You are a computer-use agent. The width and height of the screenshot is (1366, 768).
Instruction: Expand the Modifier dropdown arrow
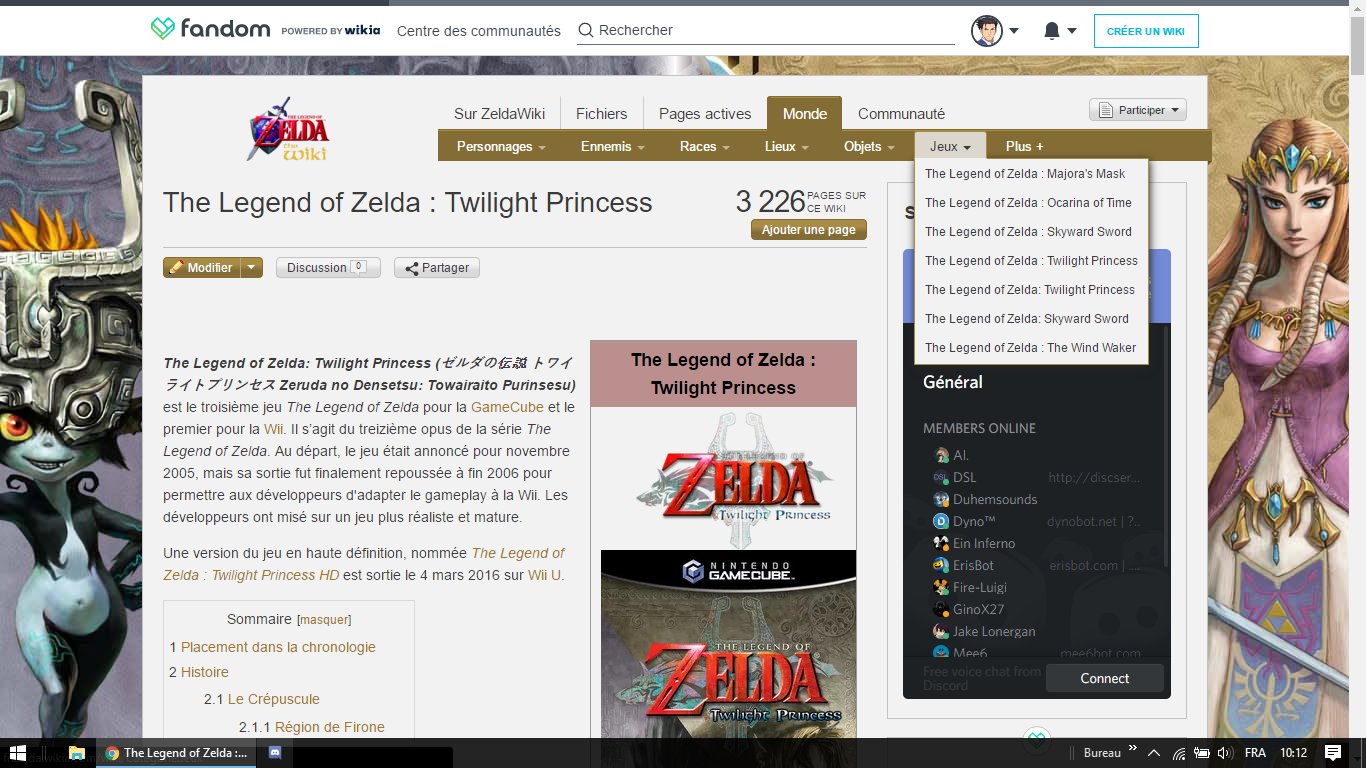tap(252, 268)
